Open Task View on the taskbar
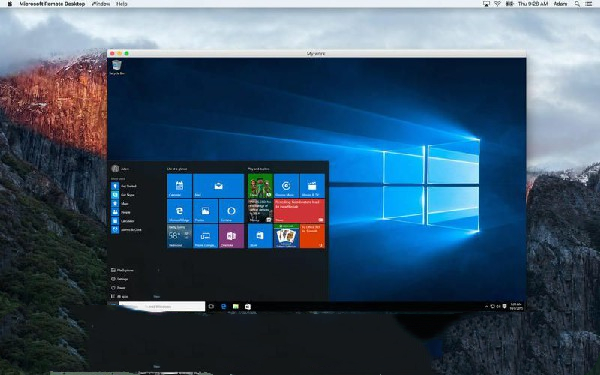The height and width of the screenshot is (375, 600). click(211, 307)
